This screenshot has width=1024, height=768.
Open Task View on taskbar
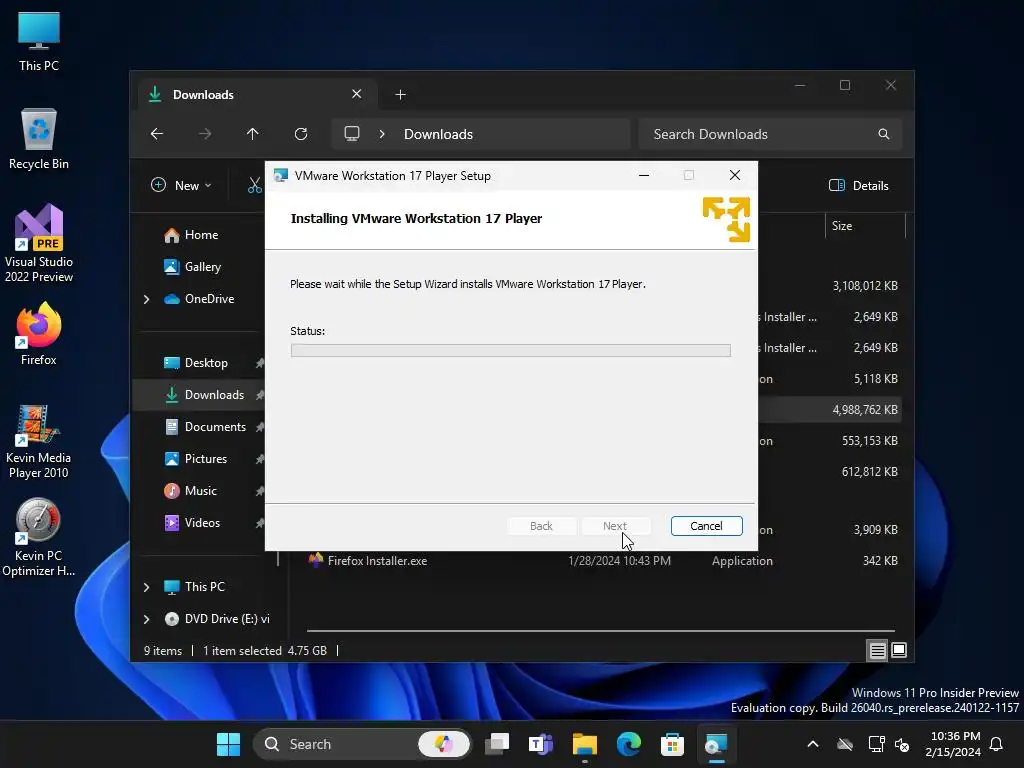click(497, 744)
